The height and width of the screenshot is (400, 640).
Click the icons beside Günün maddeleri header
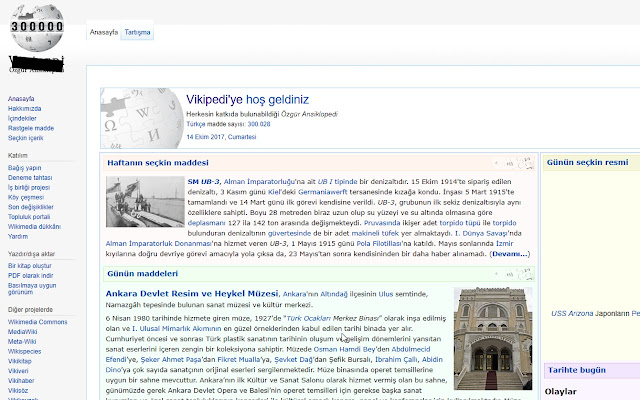(513, 274)
